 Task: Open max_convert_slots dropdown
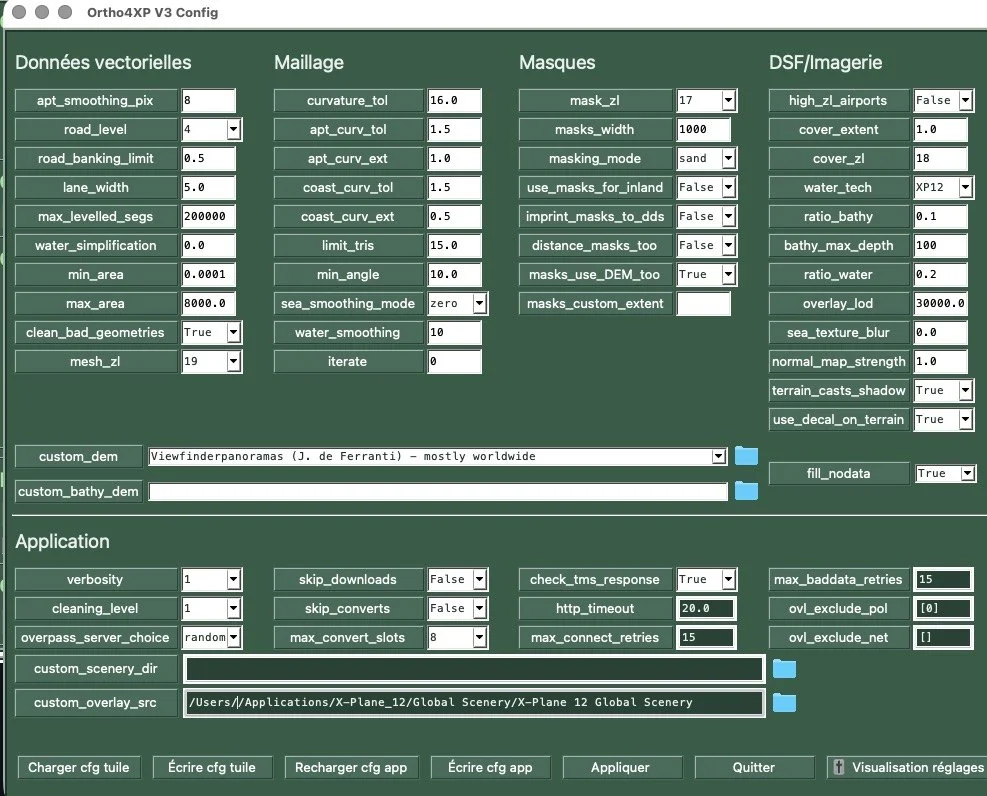(480, 637)
